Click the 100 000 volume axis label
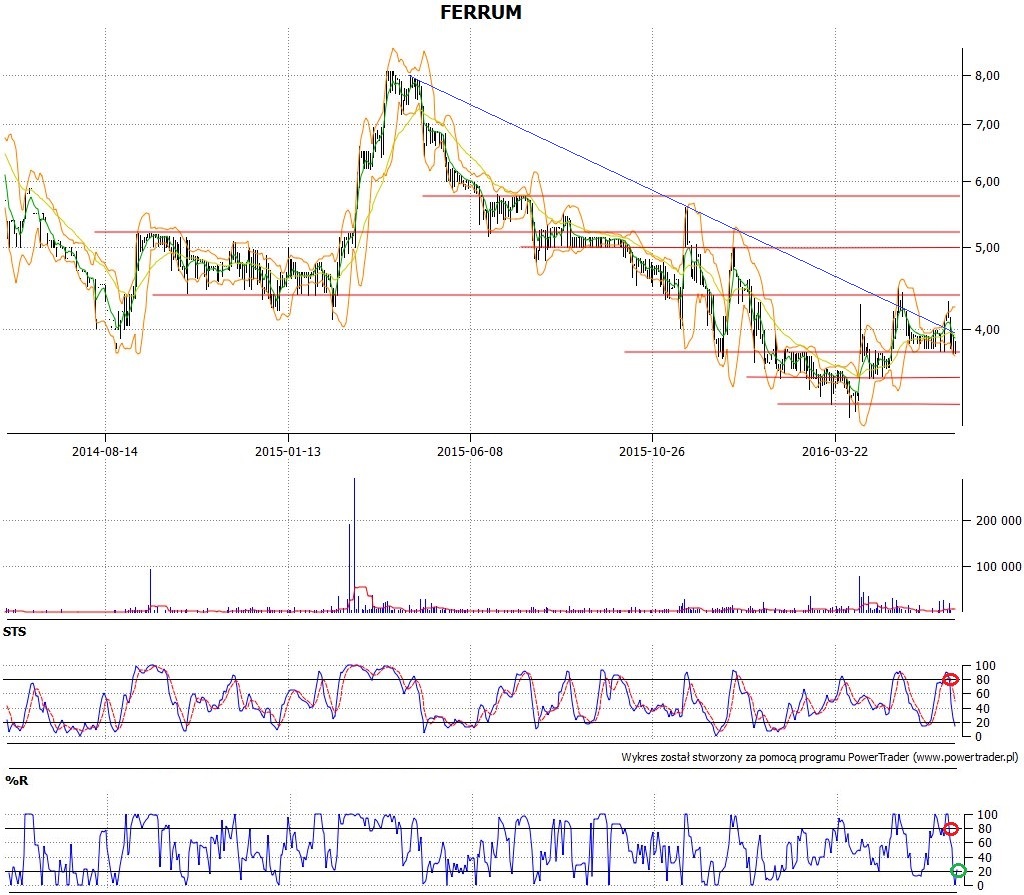 (x=999, y=566)
